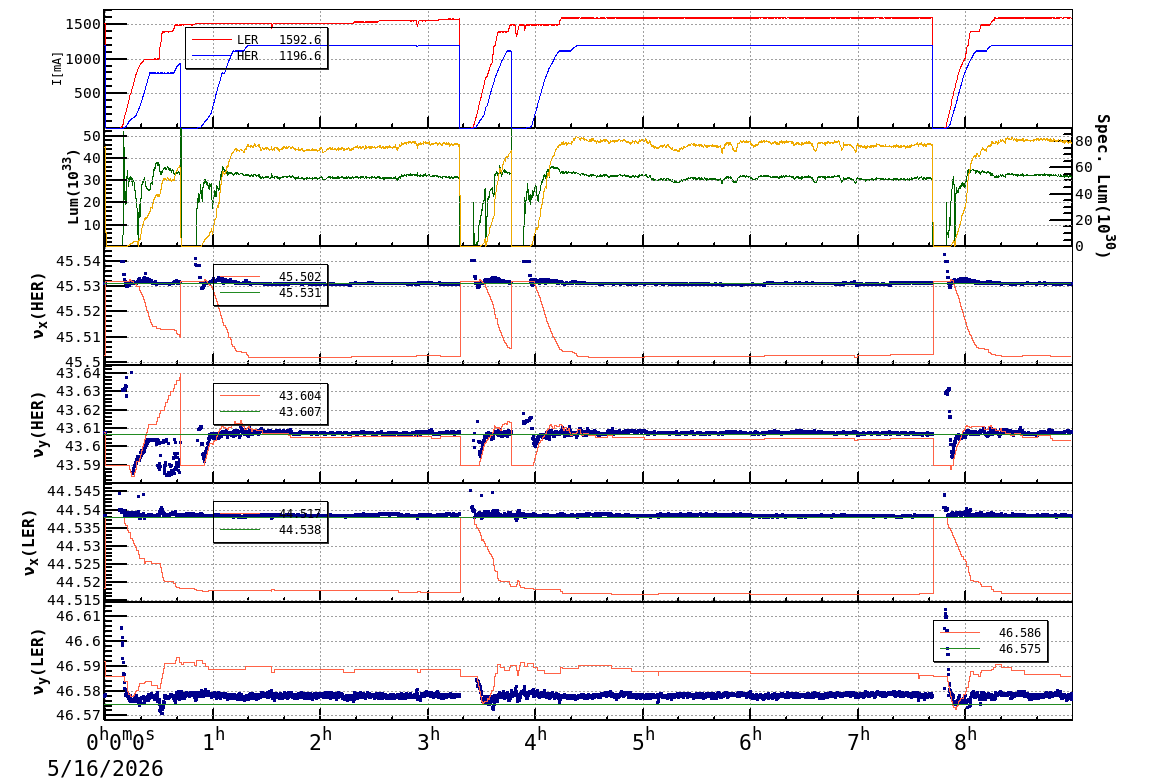Viewport: 1154px width, 782px height.
Task: Click the 46.61 tick on the νy(LER) axis
Action: tap(79, 616)
